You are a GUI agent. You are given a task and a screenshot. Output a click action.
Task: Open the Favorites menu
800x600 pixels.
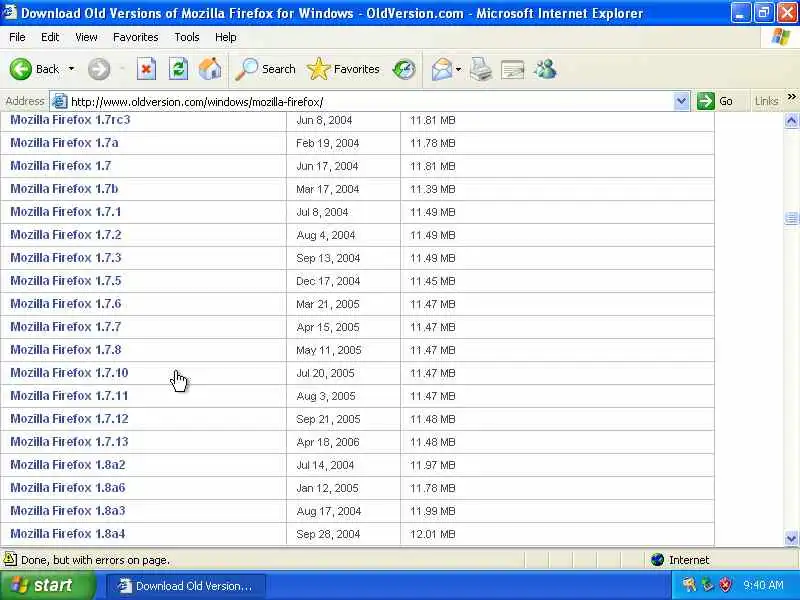(x=136, y=37)
